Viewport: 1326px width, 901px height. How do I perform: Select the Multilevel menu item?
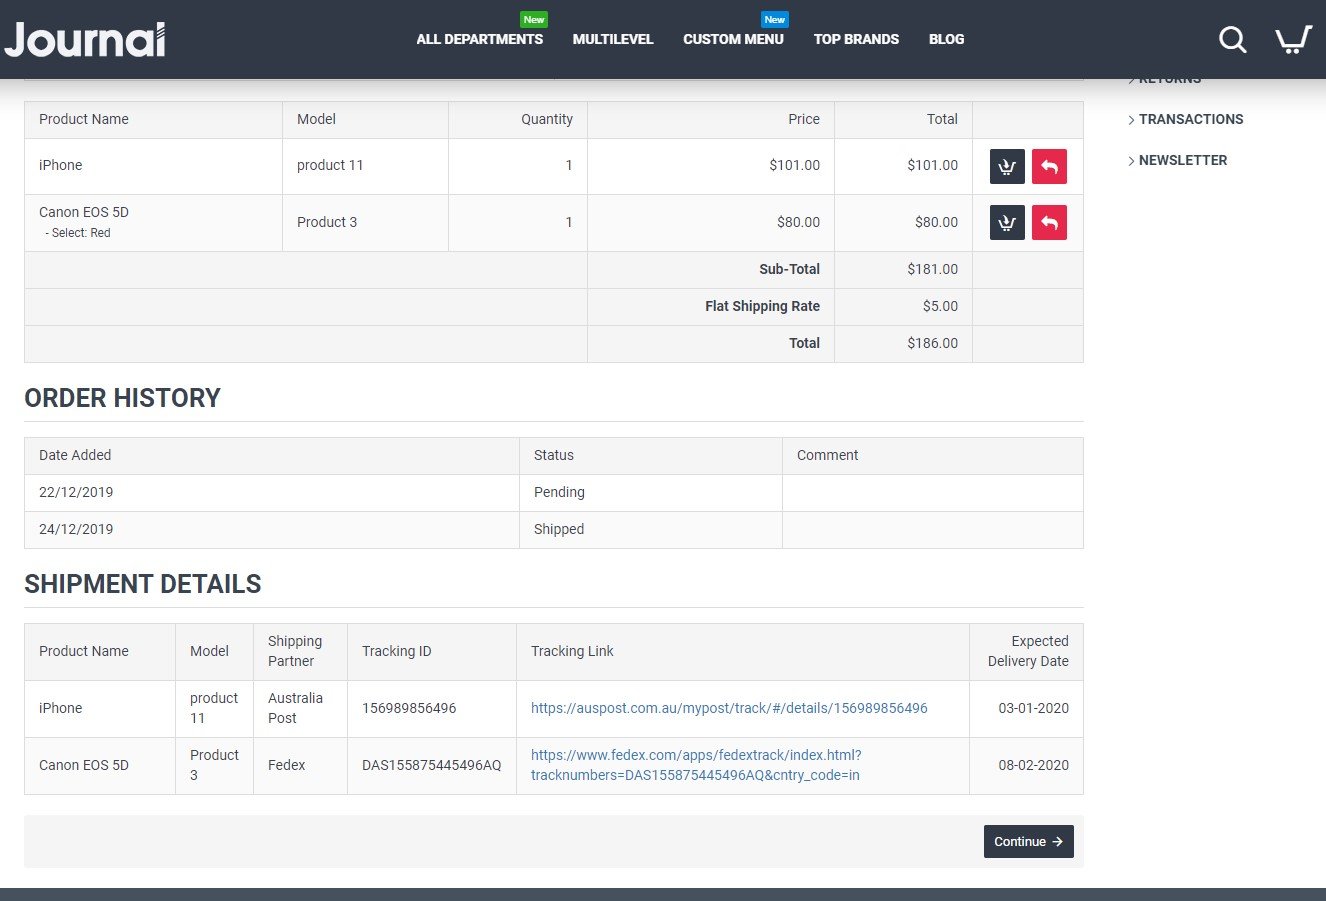tap(612, 39)
